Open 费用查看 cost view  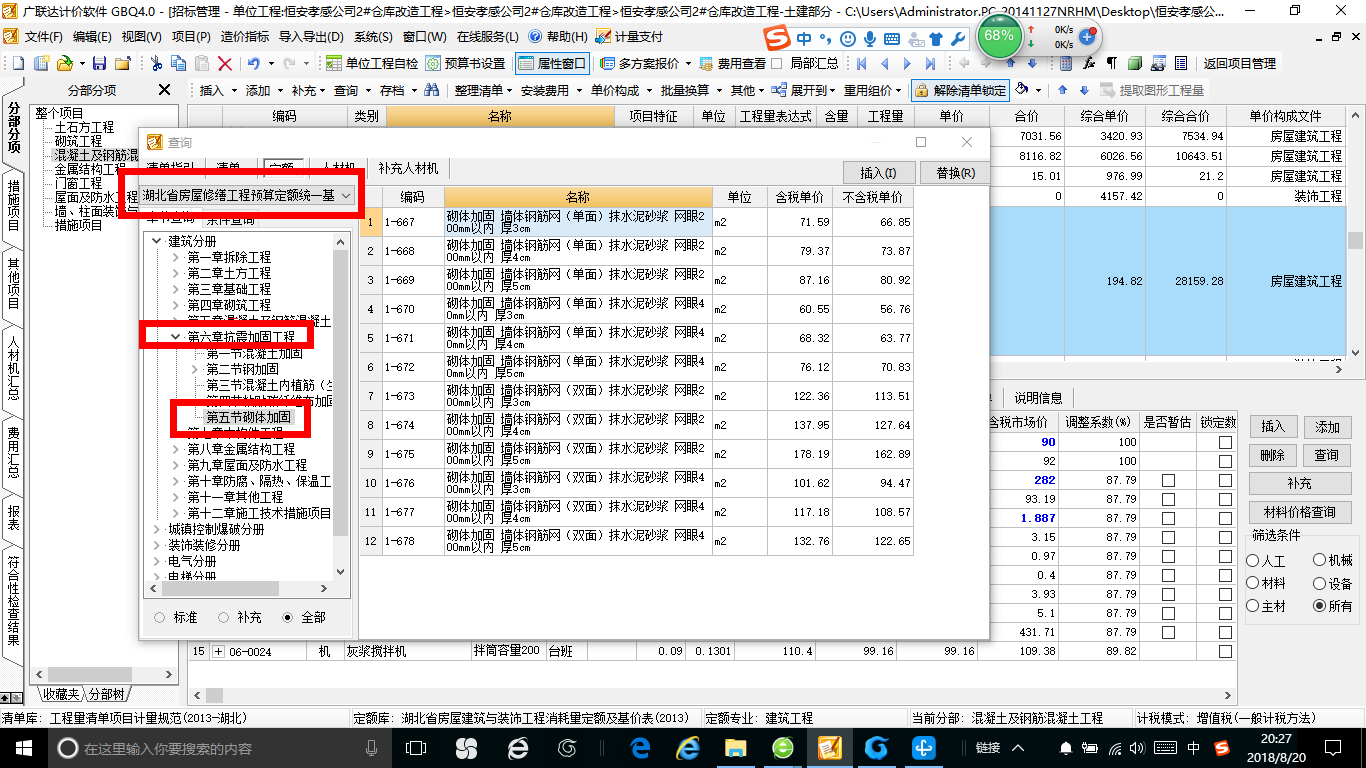[x=732, y=63]
